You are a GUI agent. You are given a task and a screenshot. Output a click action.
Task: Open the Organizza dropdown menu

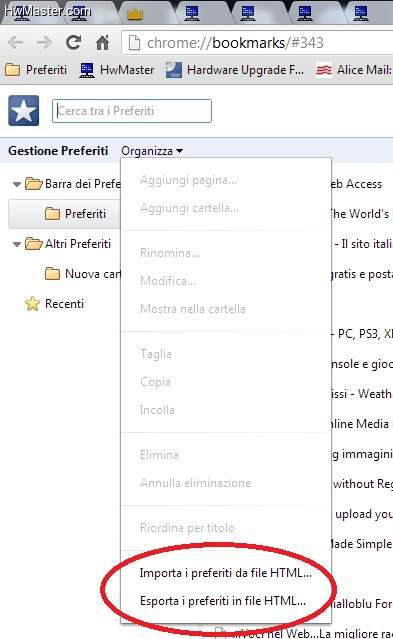[x=152, y=151]
